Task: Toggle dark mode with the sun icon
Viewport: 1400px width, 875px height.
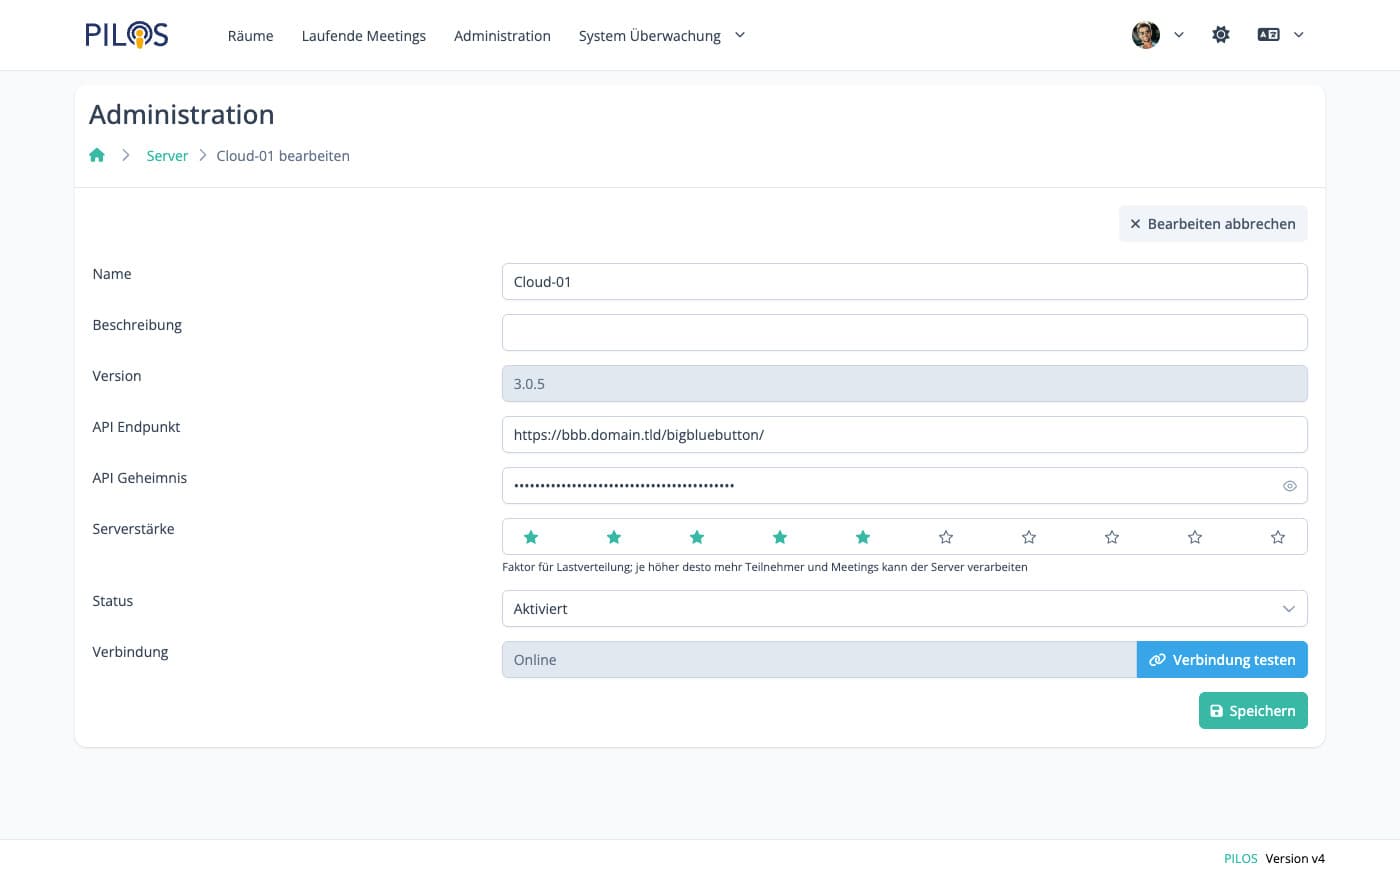Action: pos(1220,35)
